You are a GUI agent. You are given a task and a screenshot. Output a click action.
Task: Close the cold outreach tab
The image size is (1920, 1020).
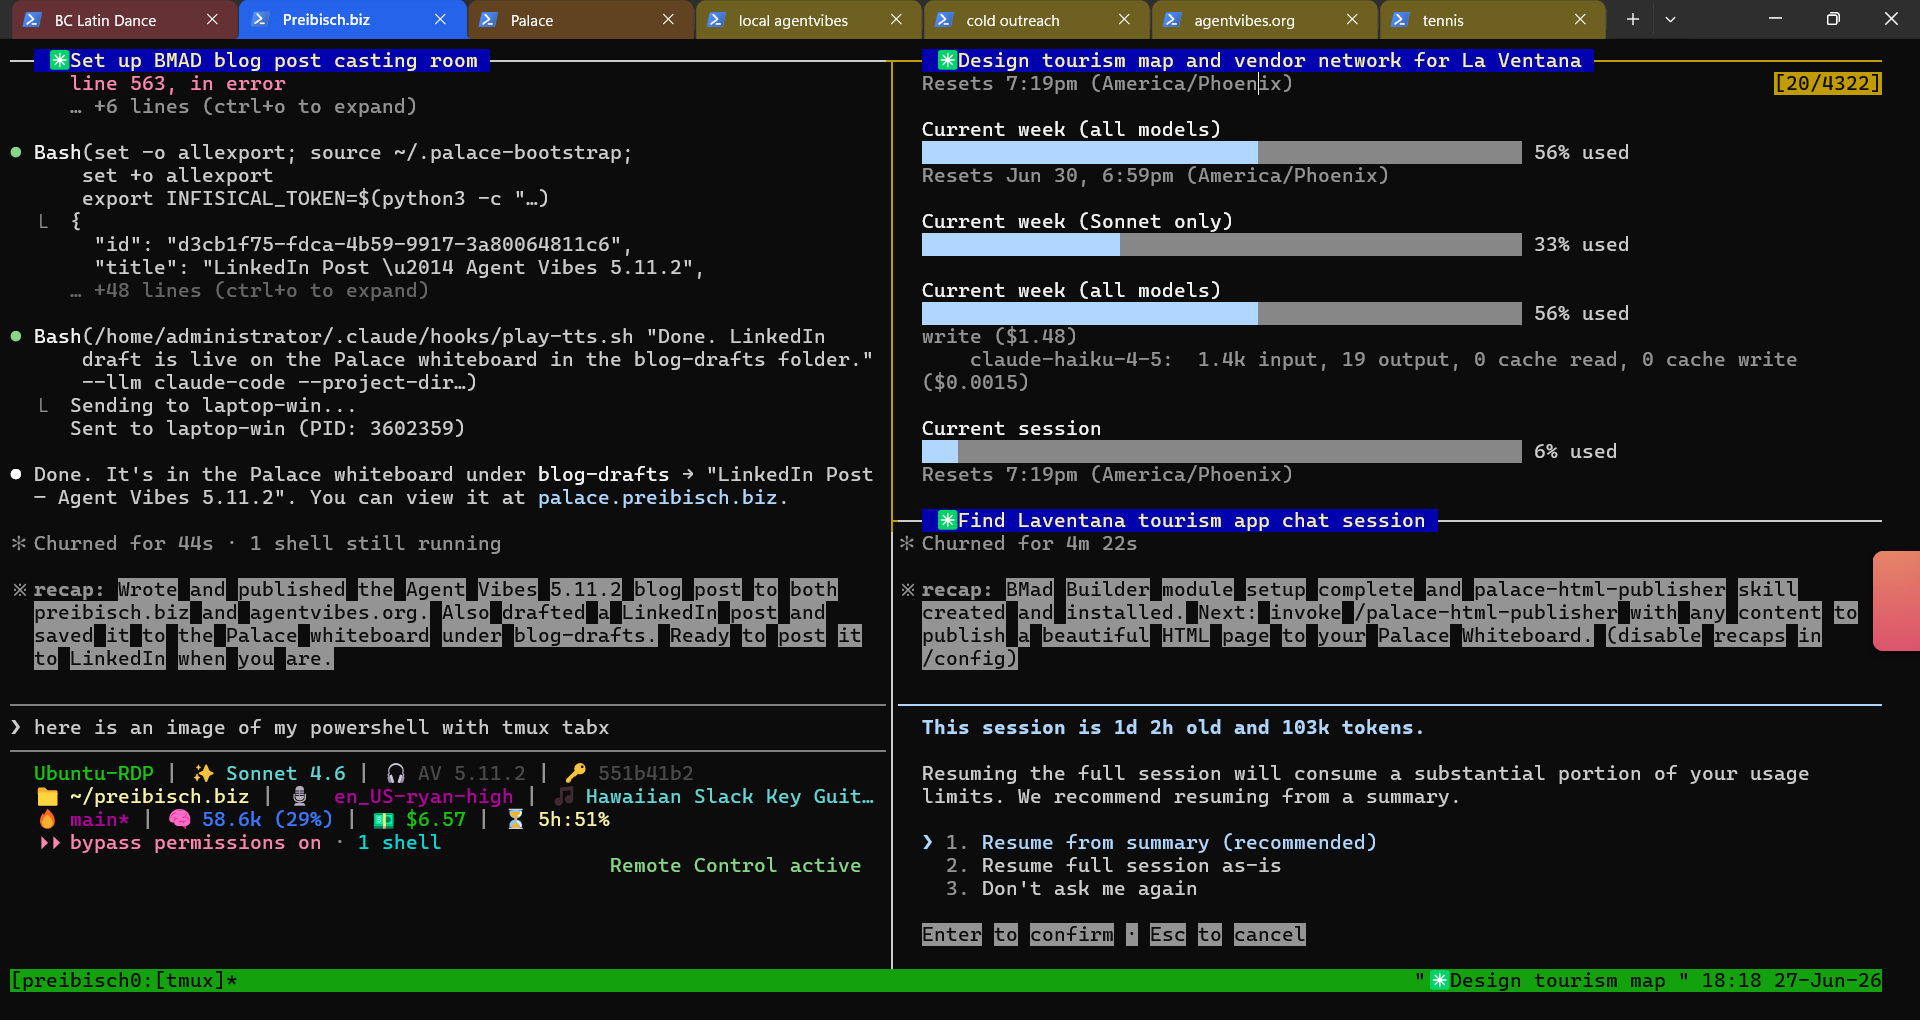(x=1124, y=19)
